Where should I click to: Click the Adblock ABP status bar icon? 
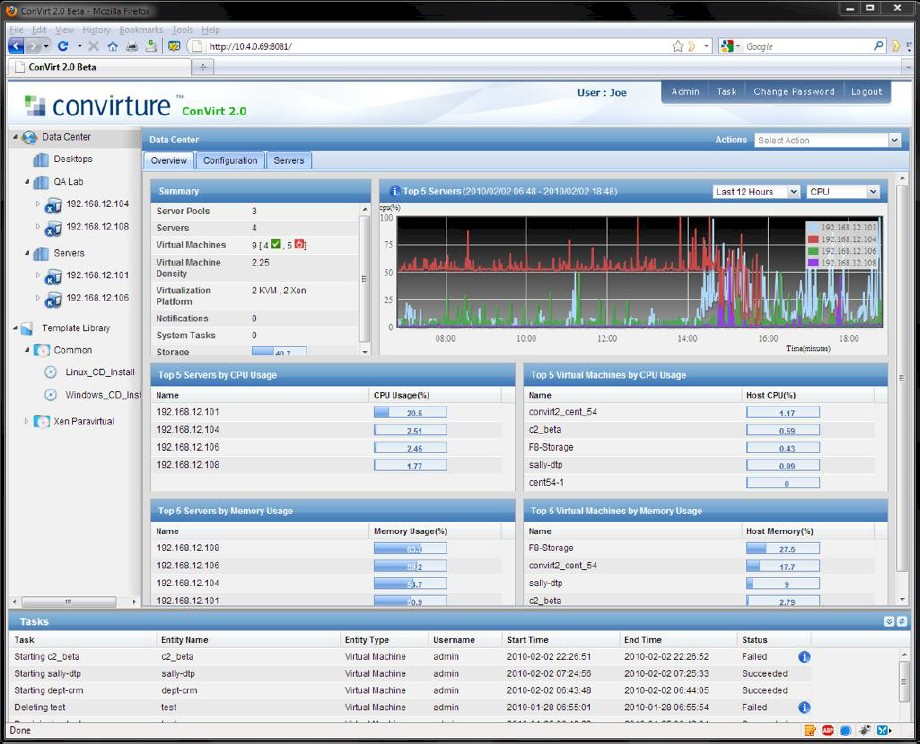[828, 731]
